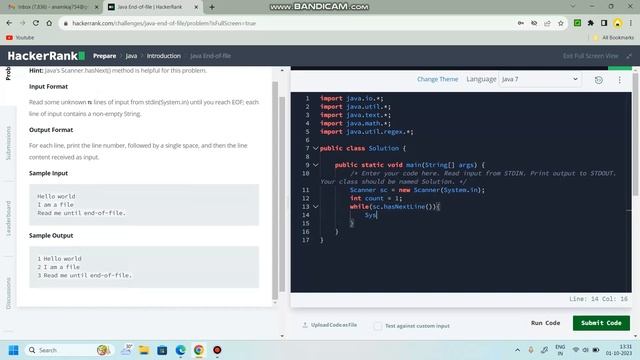
Task: Open the Extensions puzzle-piece menu
Action: pos(591,23)
